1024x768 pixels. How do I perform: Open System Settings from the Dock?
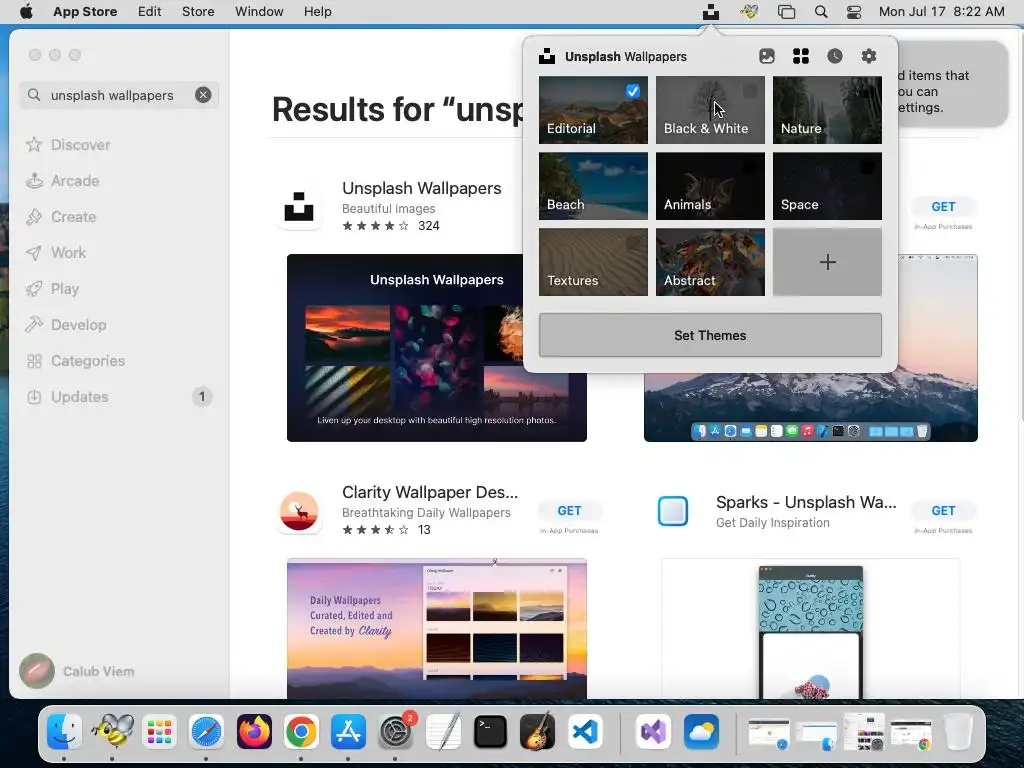(396, 731)
